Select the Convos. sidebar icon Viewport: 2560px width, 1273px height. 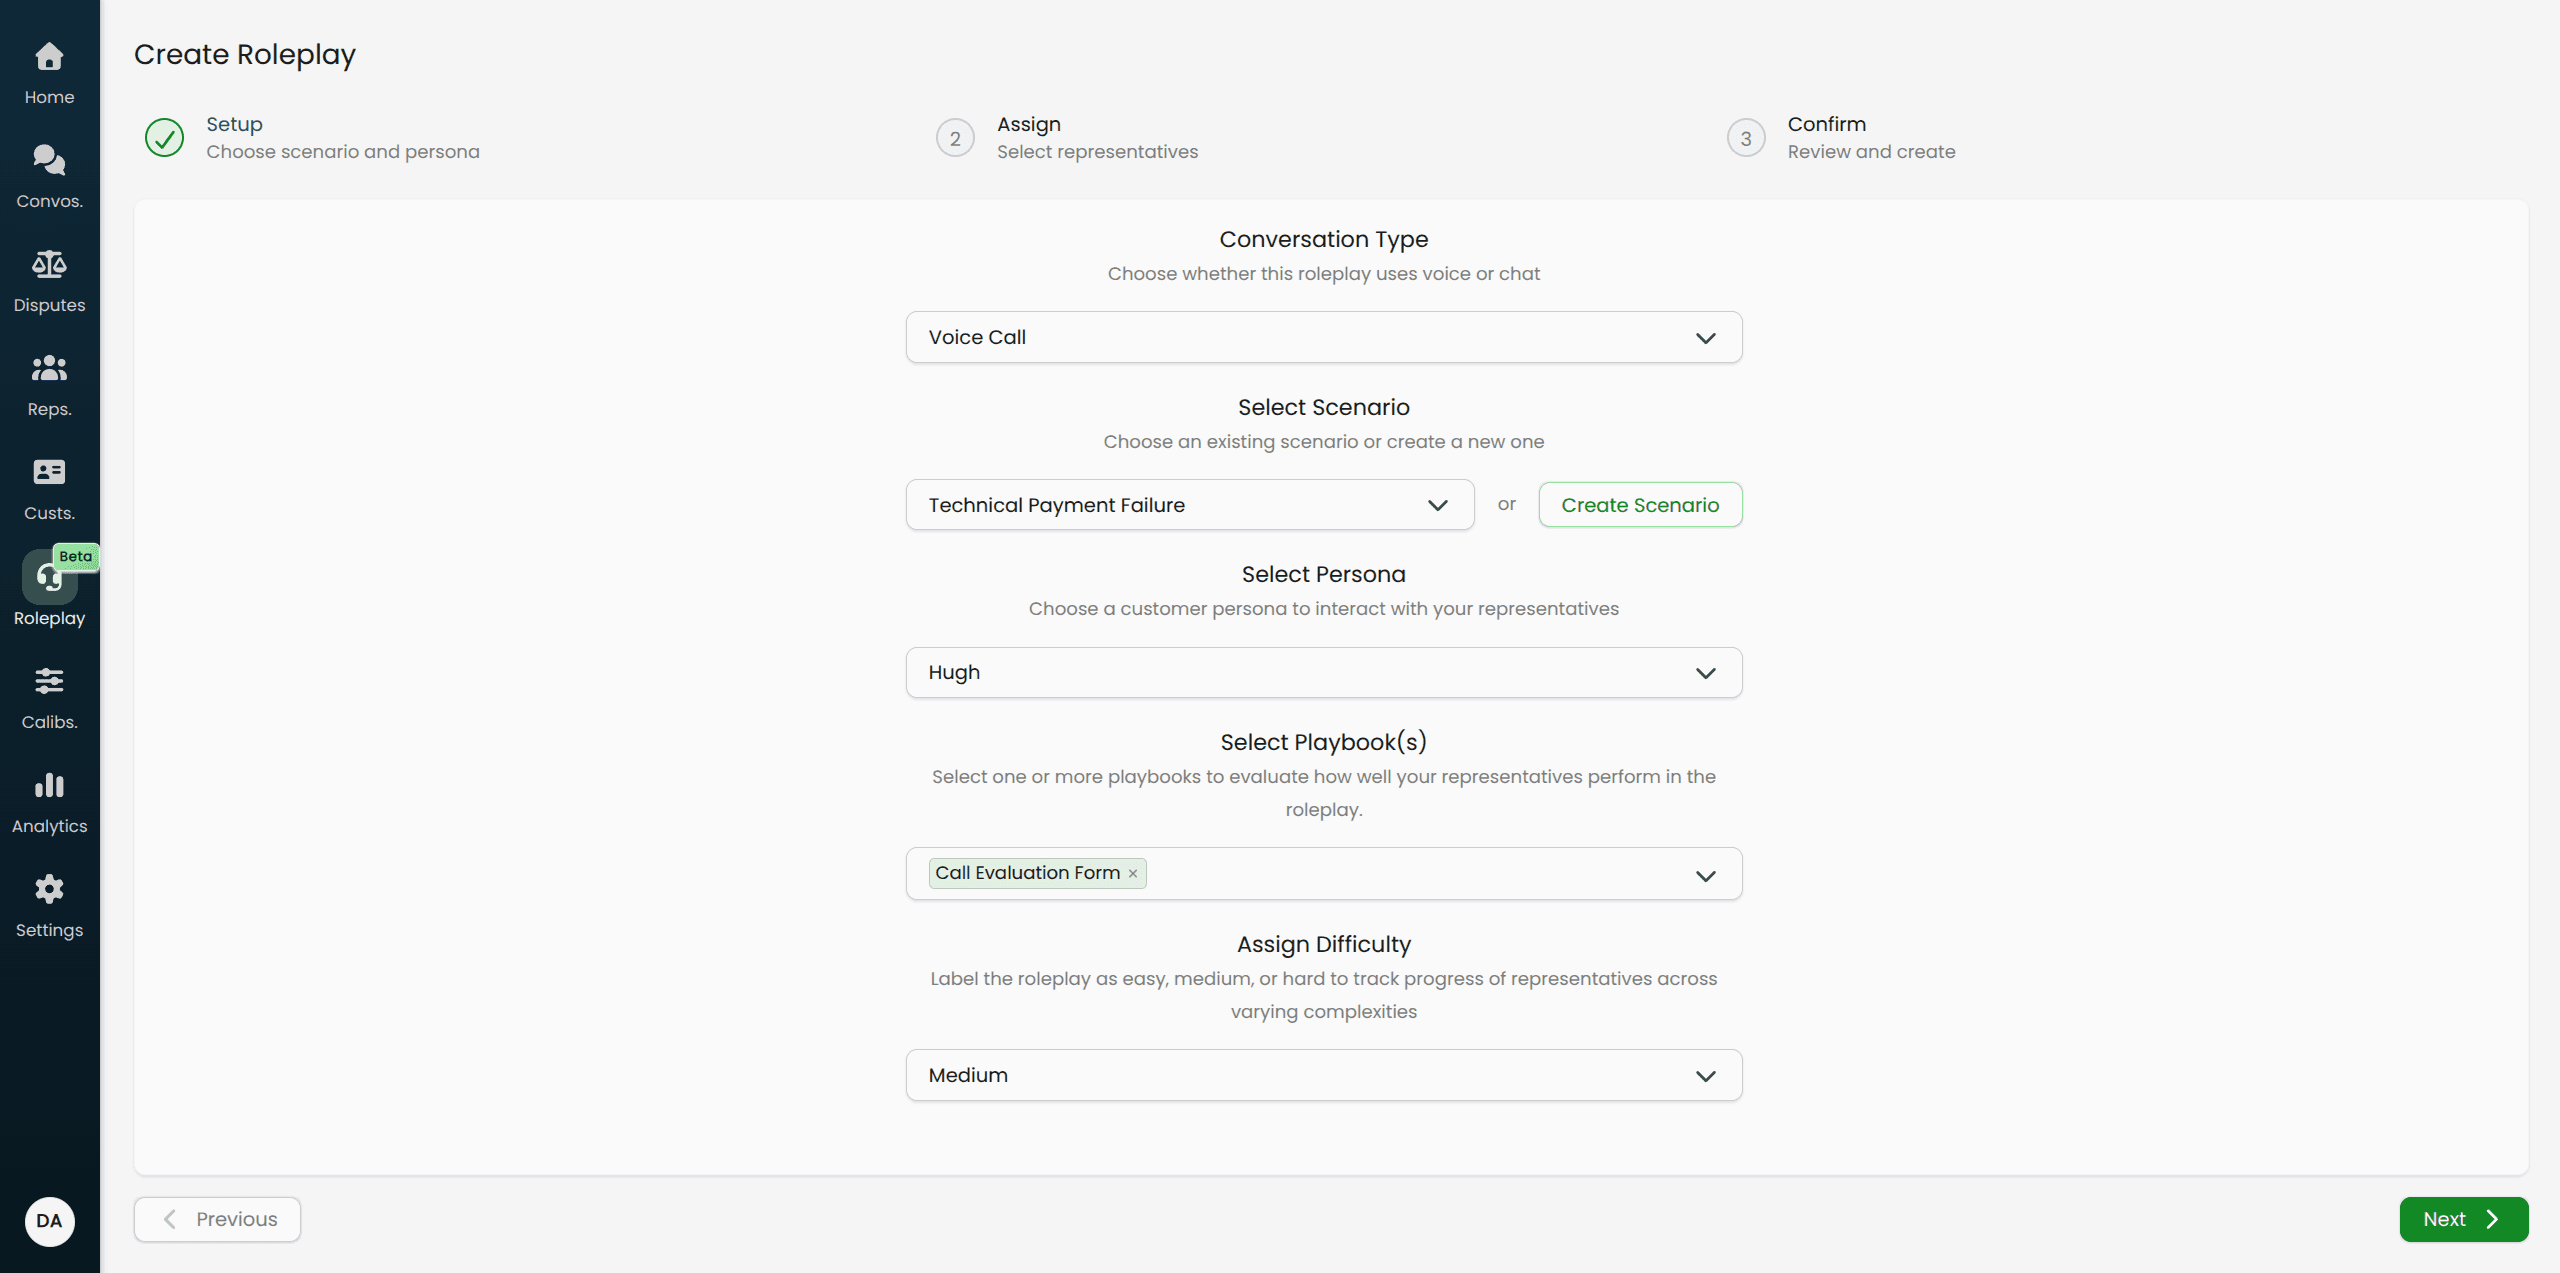49,175
